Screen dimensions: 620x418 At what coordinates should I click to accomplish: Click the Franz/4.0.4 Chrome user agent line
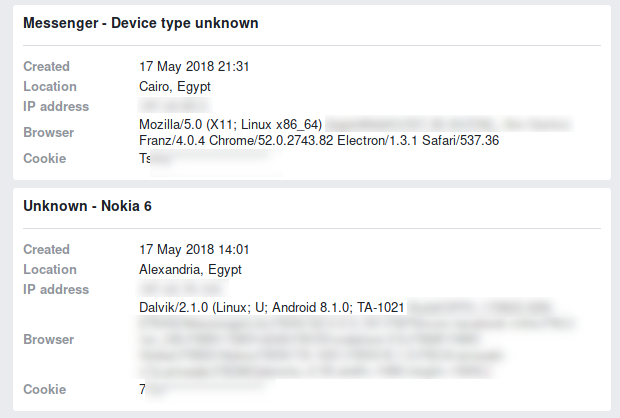pos(319,140)
